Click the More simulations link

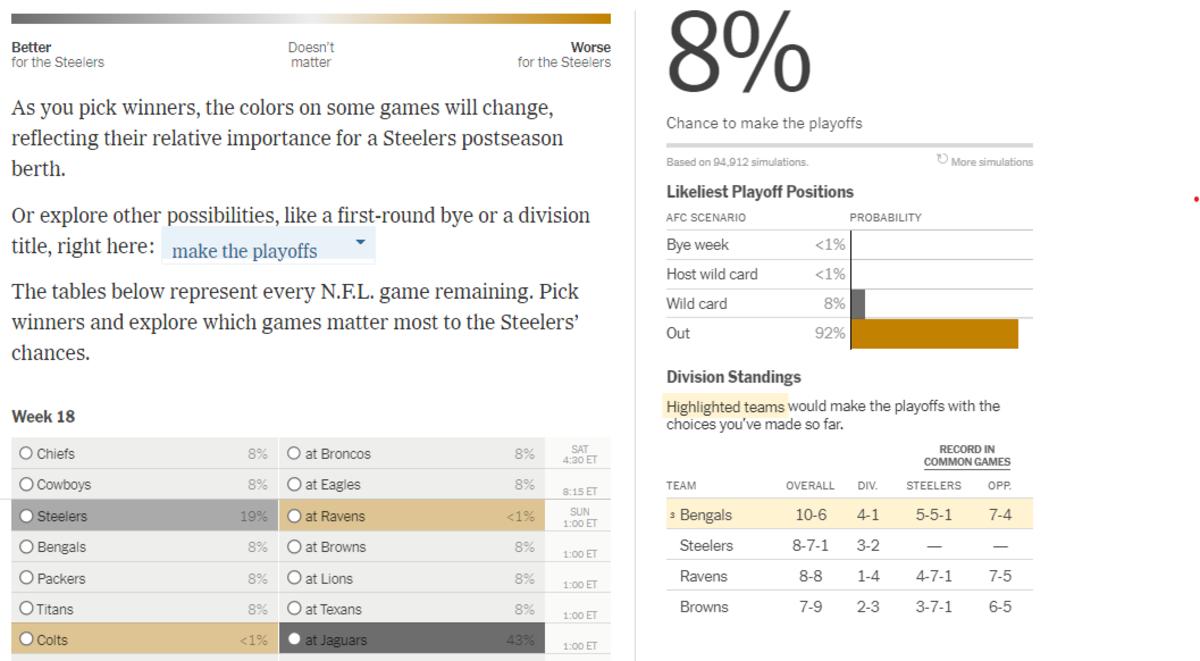coord(992,162)
